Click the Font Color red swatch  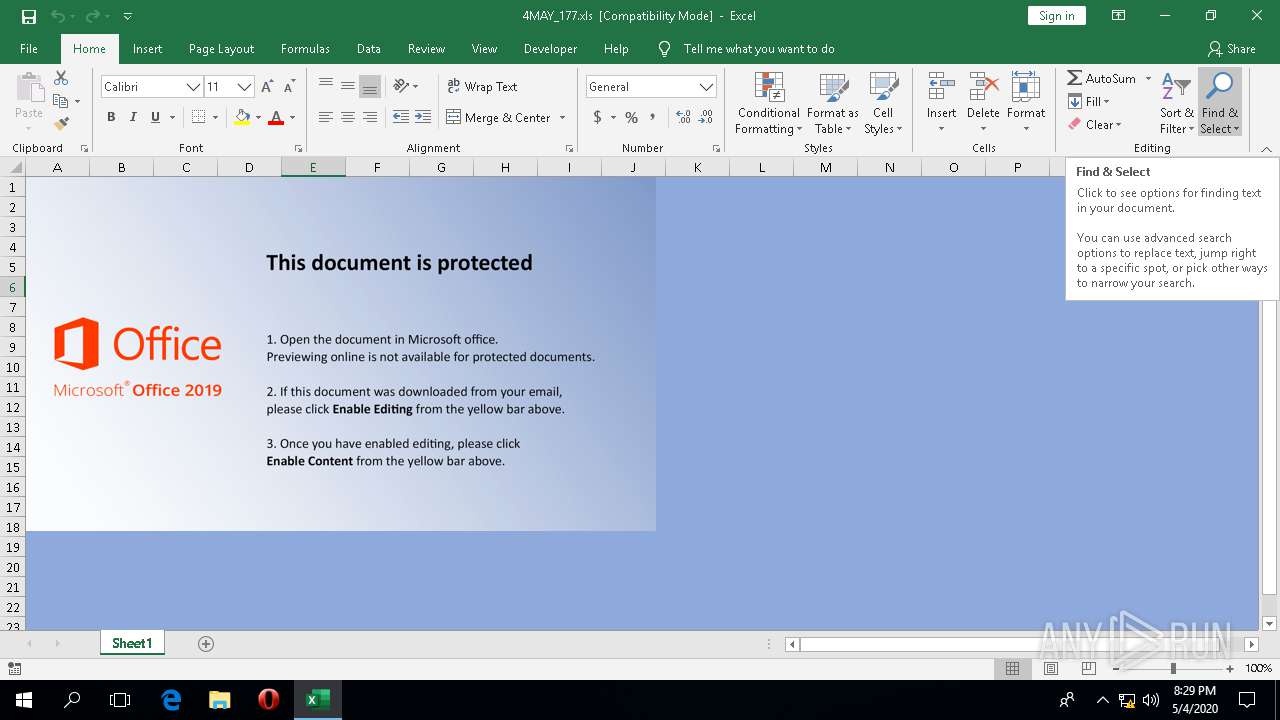(276, 117)
